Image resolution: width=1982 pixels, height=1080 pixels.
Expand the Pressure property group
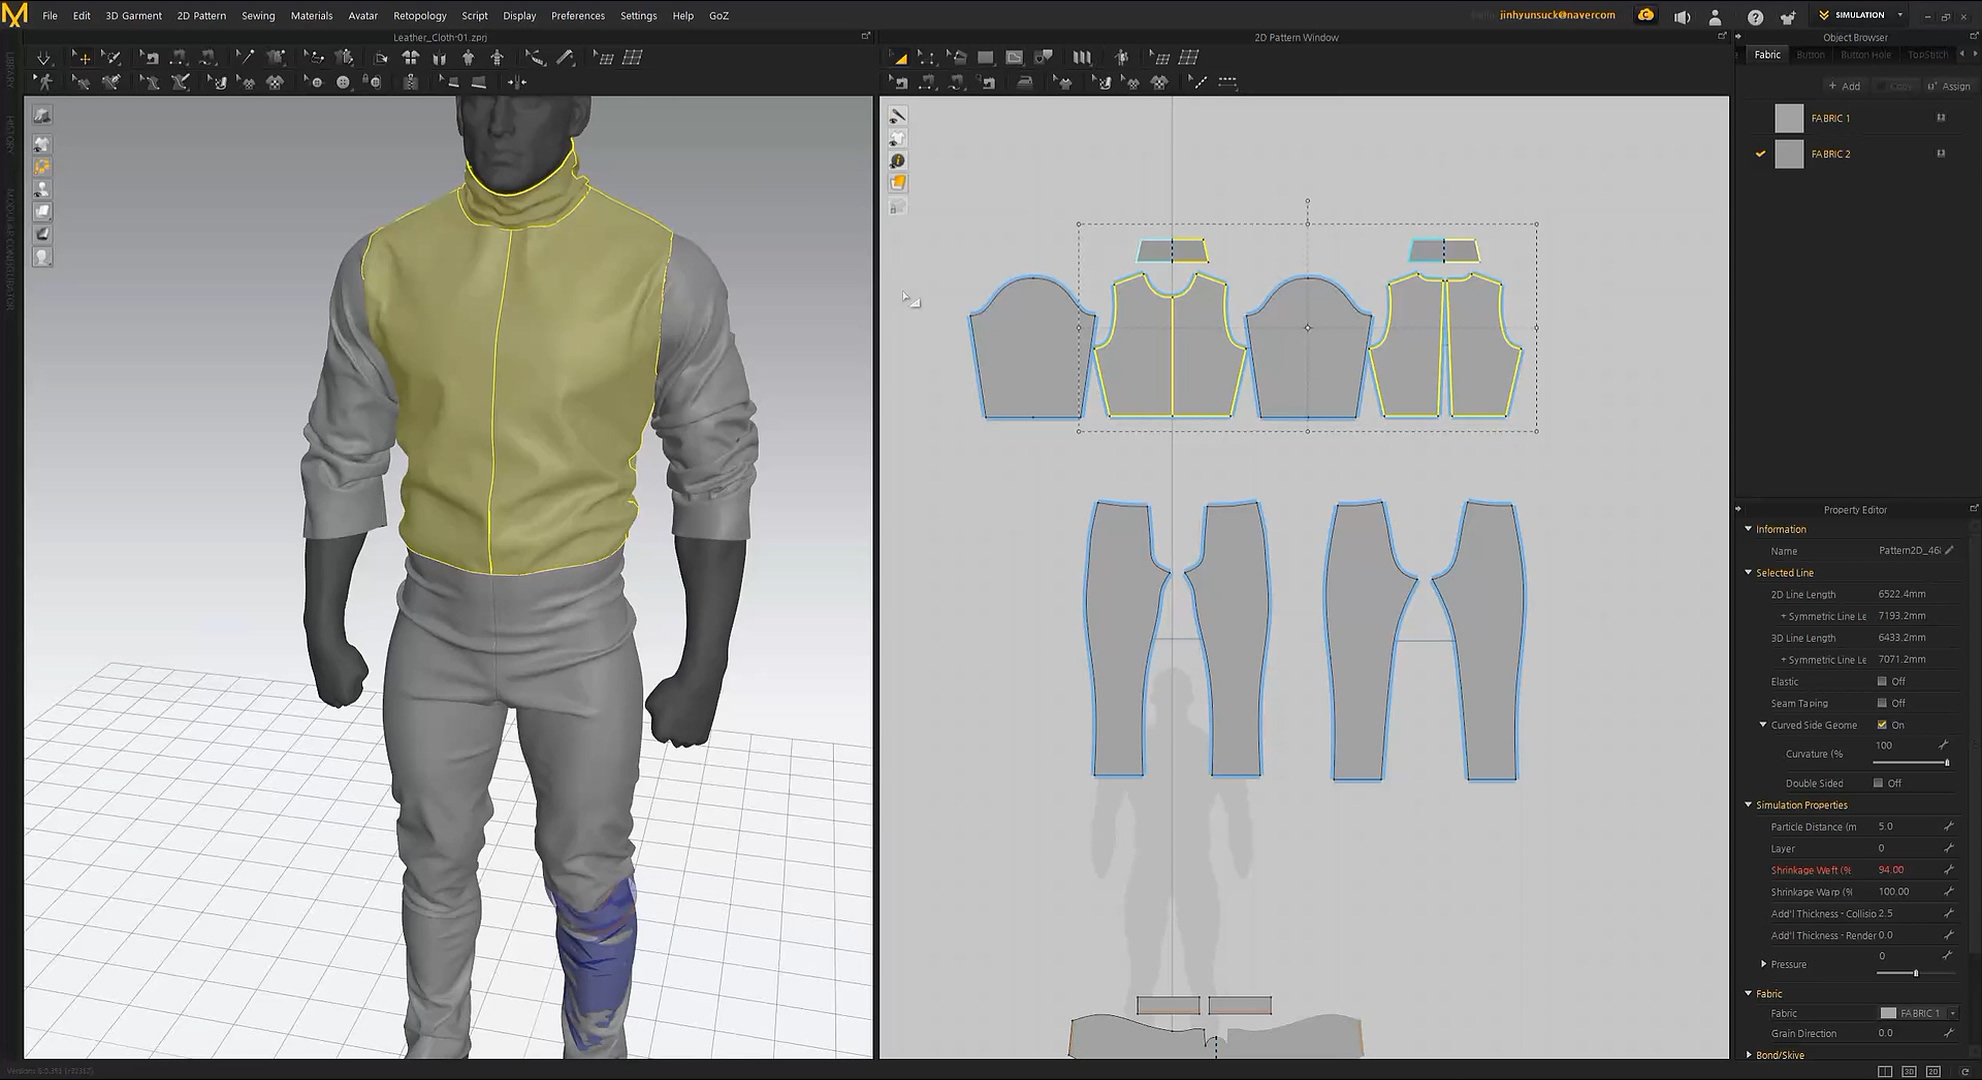pos(1763,964)
